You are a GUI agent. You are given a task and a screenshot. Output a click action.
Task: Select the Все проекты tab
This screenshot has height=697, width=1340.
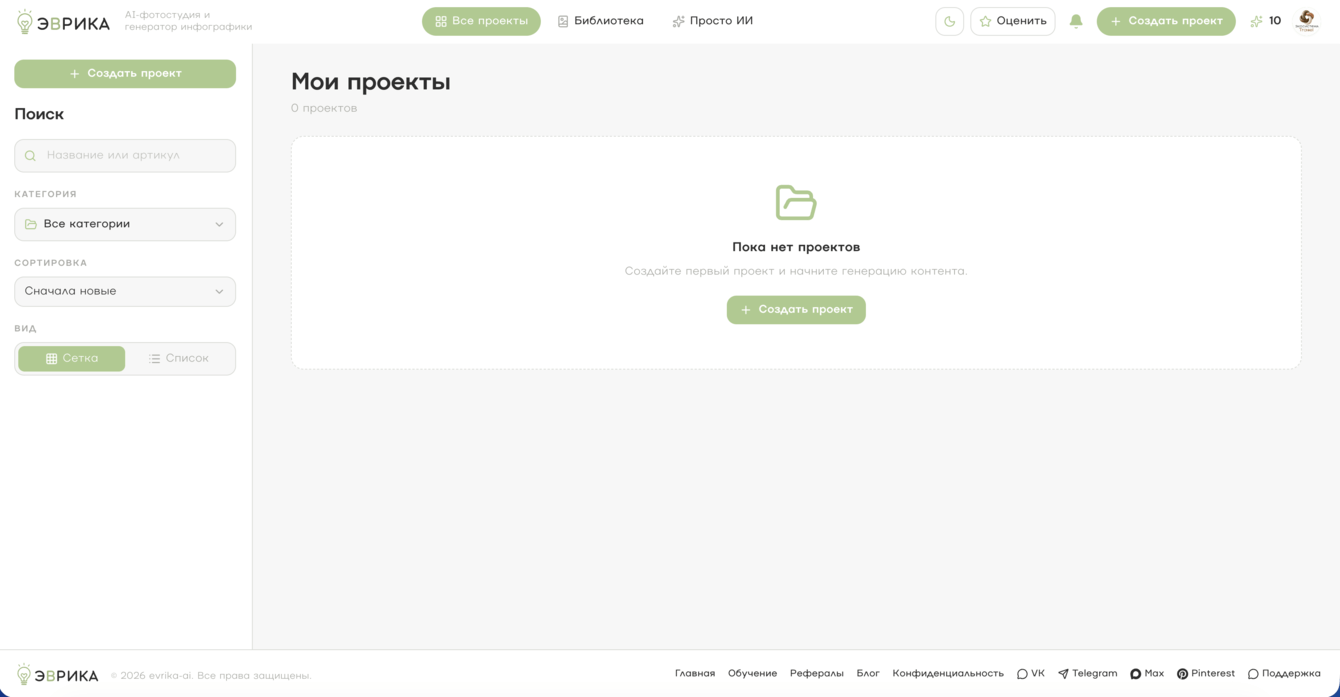coord(481,21)
